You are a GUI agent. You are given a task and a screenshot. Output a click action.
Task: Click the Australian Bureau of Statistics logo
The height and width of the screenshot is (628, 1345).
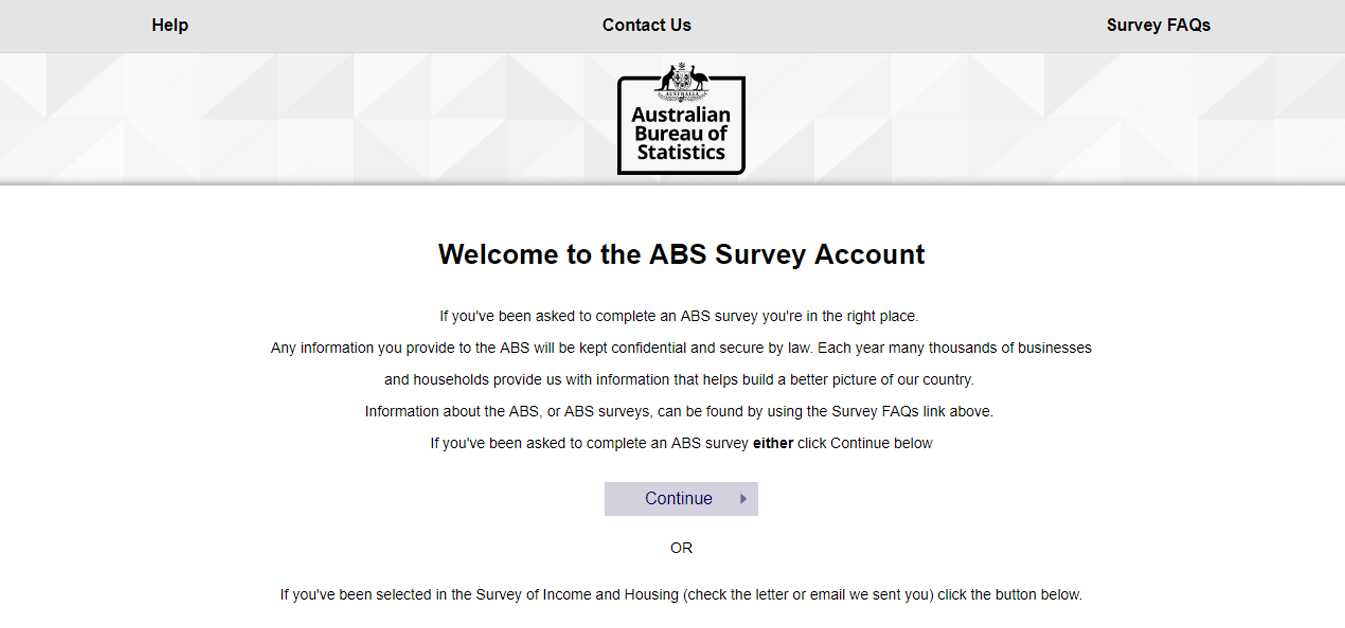681,118
